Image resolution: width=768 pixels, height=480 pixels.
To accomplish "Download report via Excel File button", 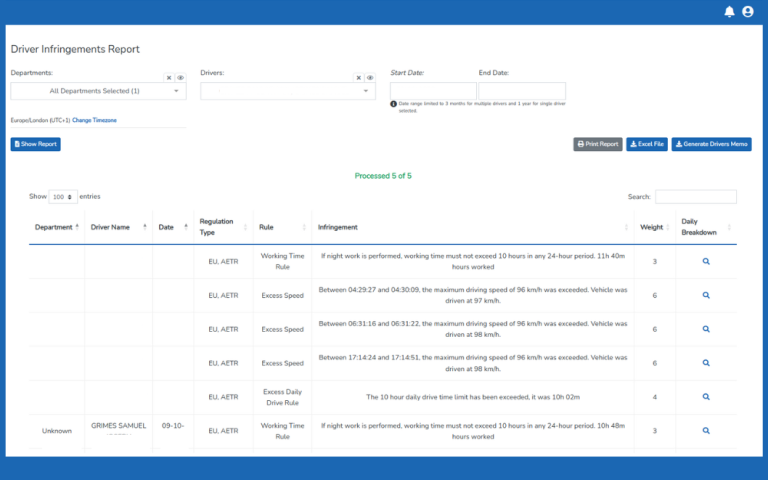I will coord(647,144).
